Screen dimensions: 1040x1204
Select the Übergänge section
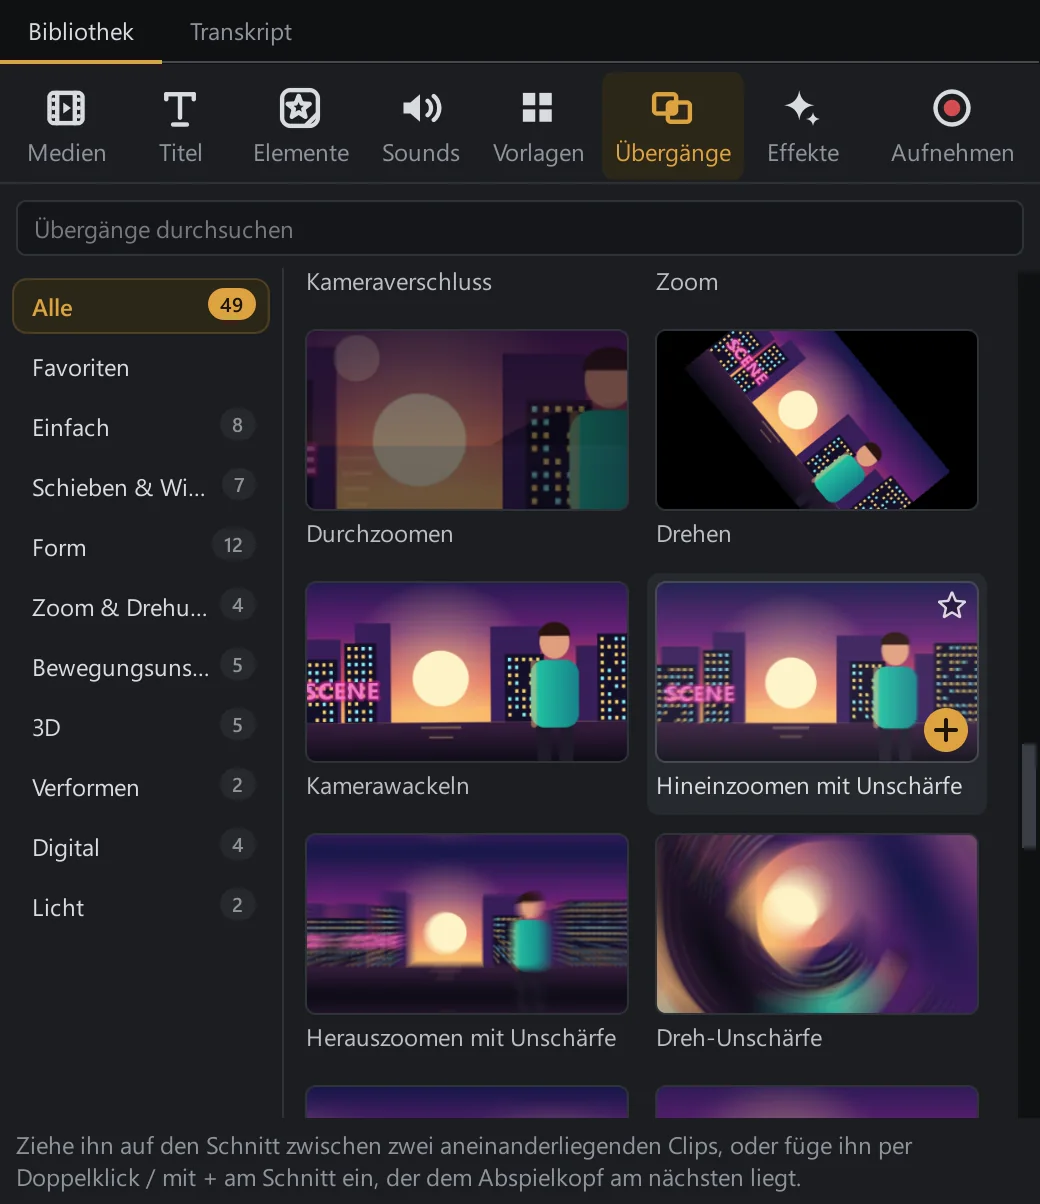(673, 127)
